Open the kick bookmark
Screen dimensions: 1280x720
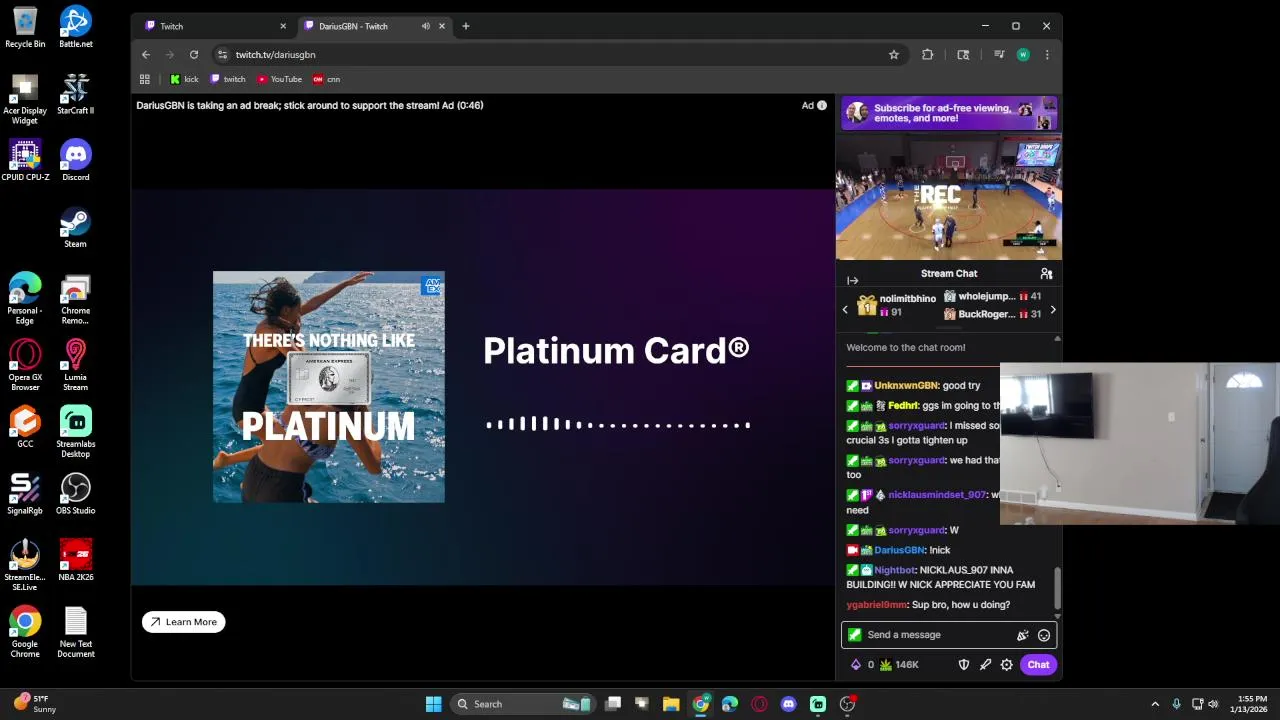pyautogui.click(x=184, y=79)
